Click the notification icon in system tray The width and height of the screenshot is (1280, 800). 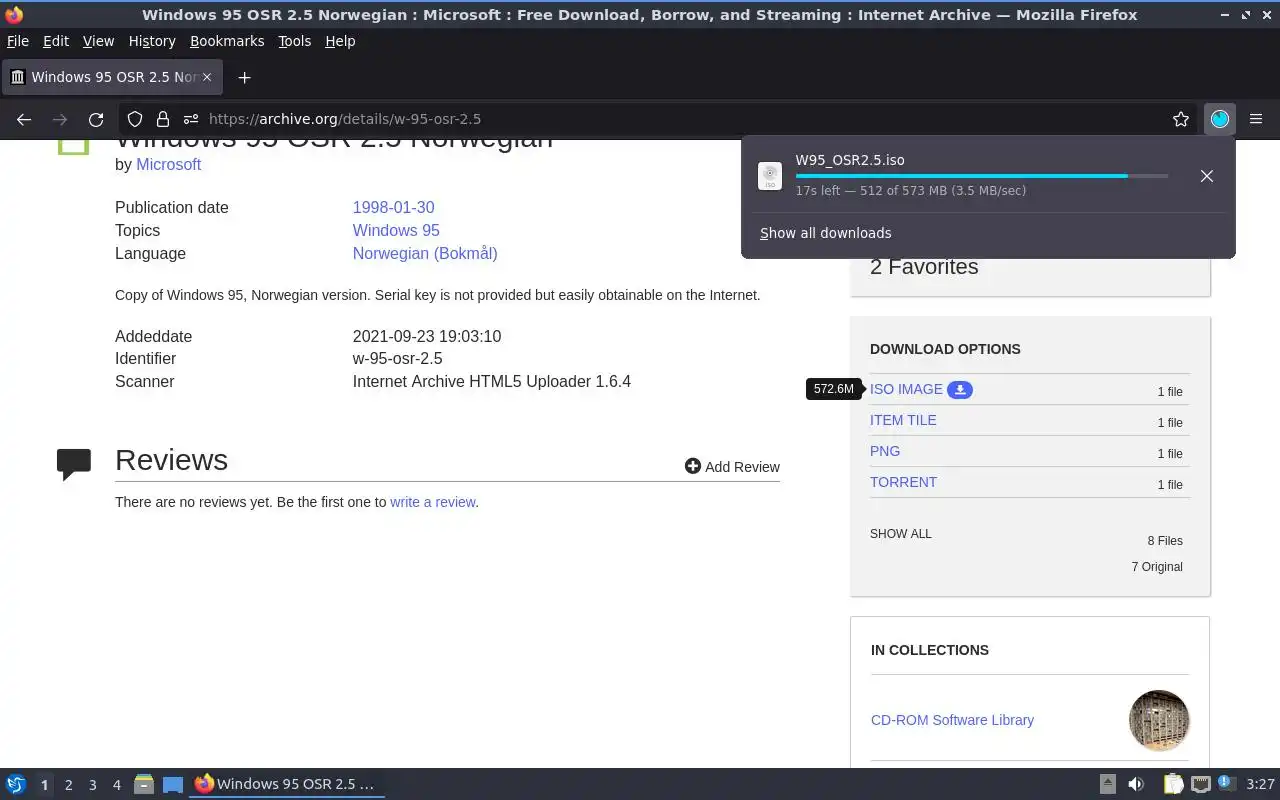point(1227,784)
